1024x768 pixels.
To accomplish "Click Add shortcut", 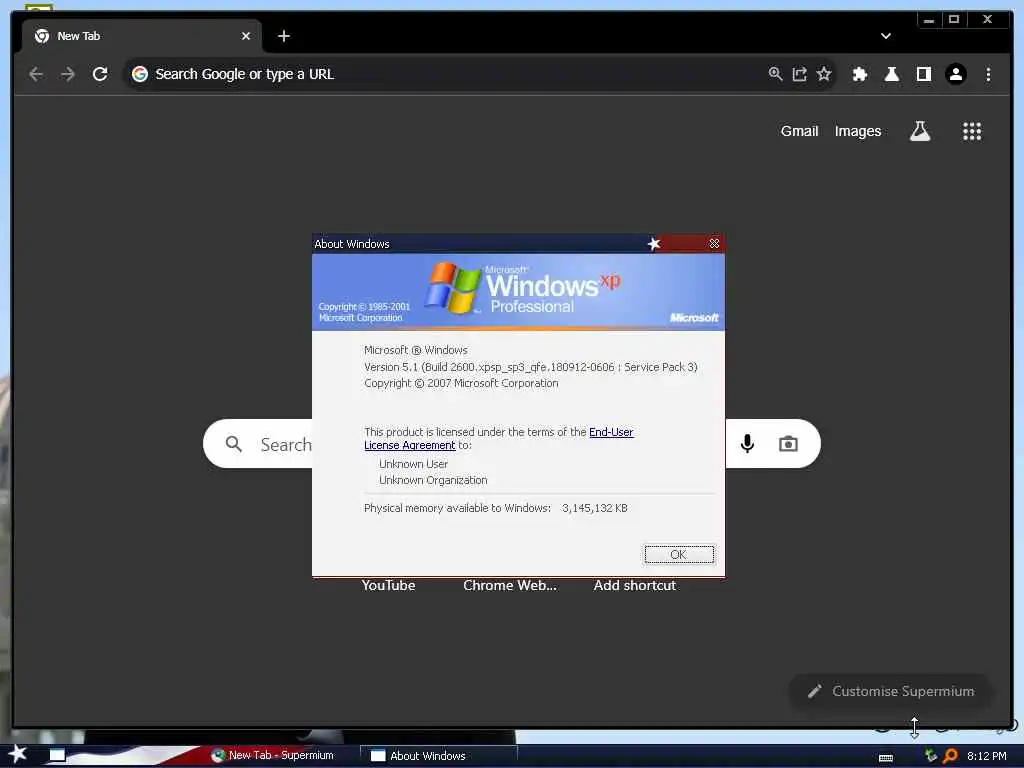I will (x=635, y=585).
